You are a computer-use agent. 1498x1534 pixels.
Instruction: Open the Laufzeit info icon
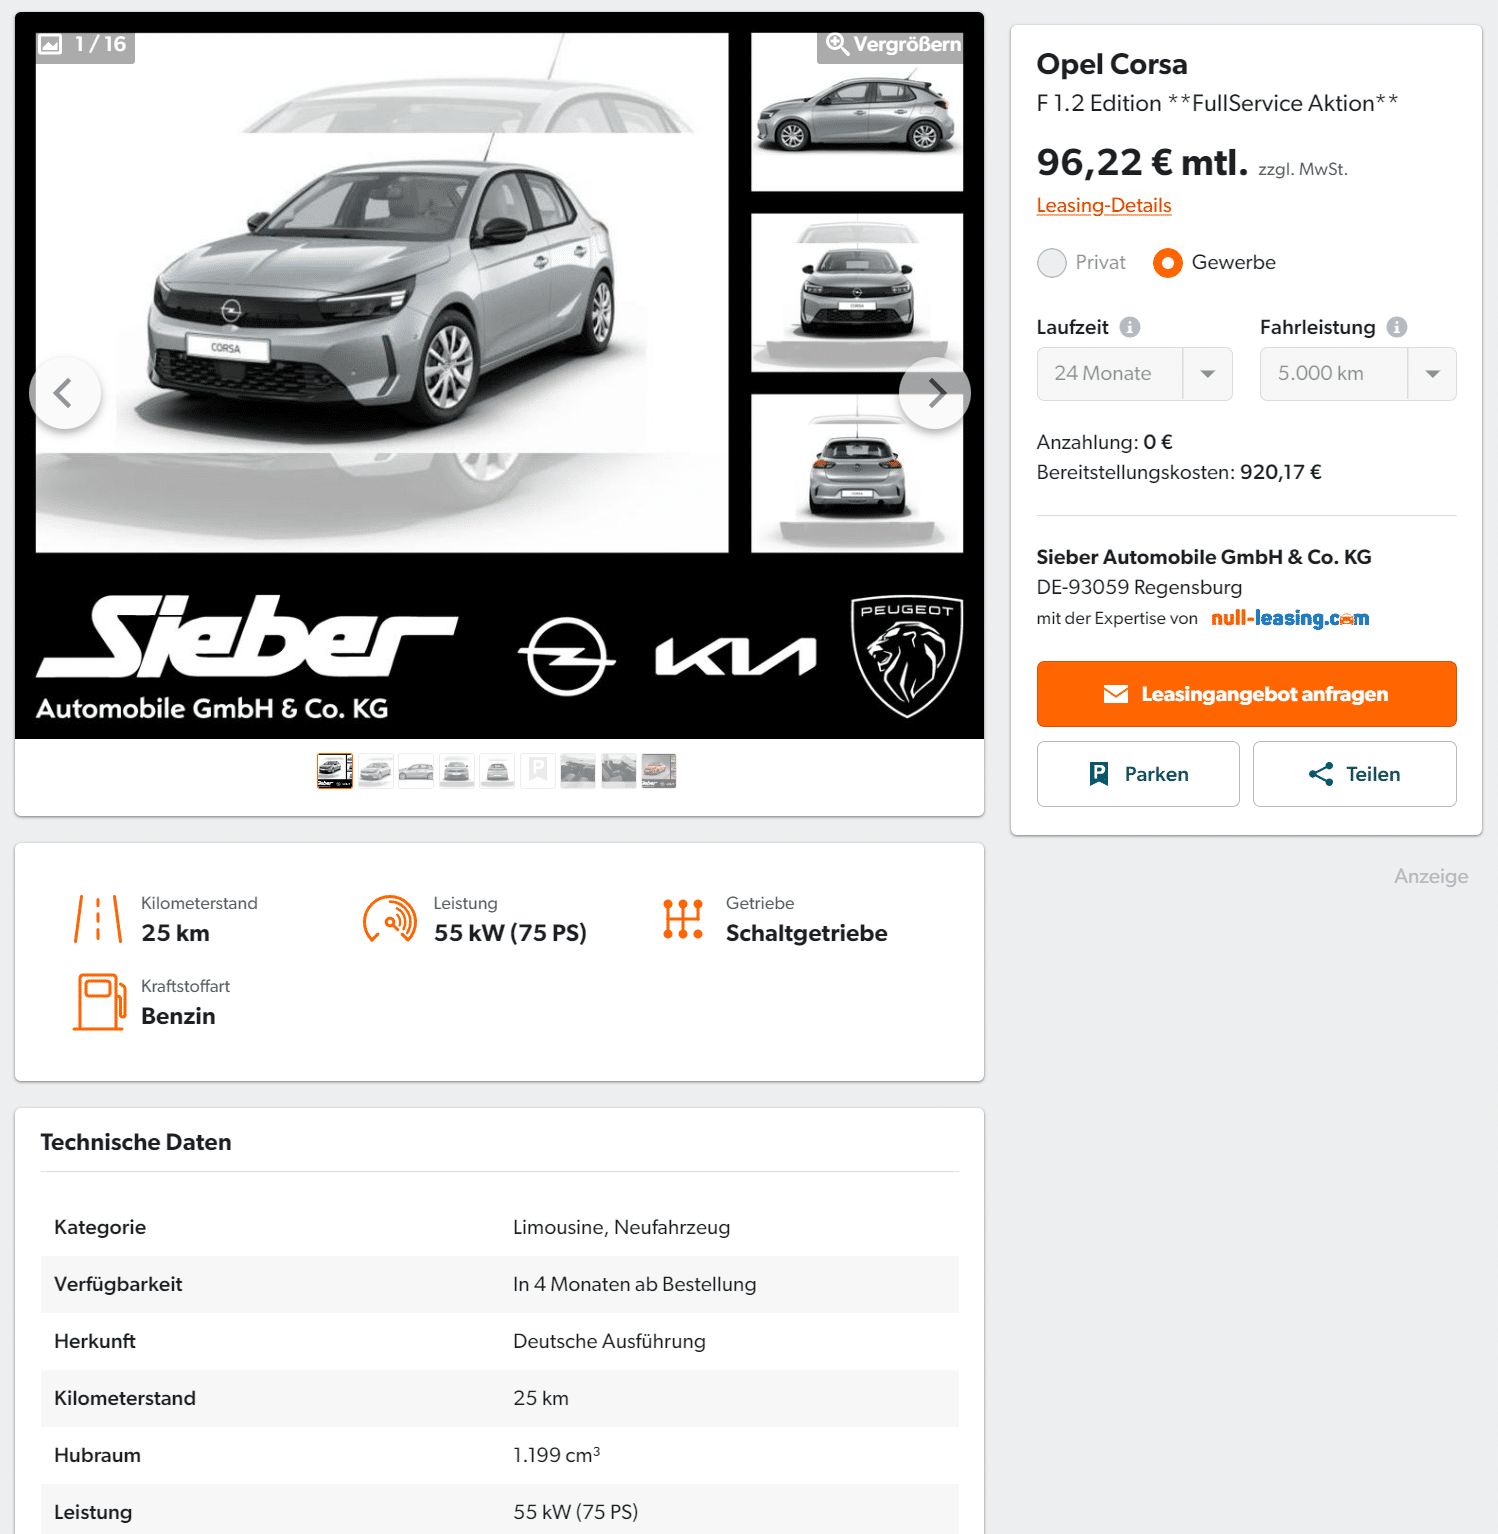pyautogui.click(x=1130, y=327)
